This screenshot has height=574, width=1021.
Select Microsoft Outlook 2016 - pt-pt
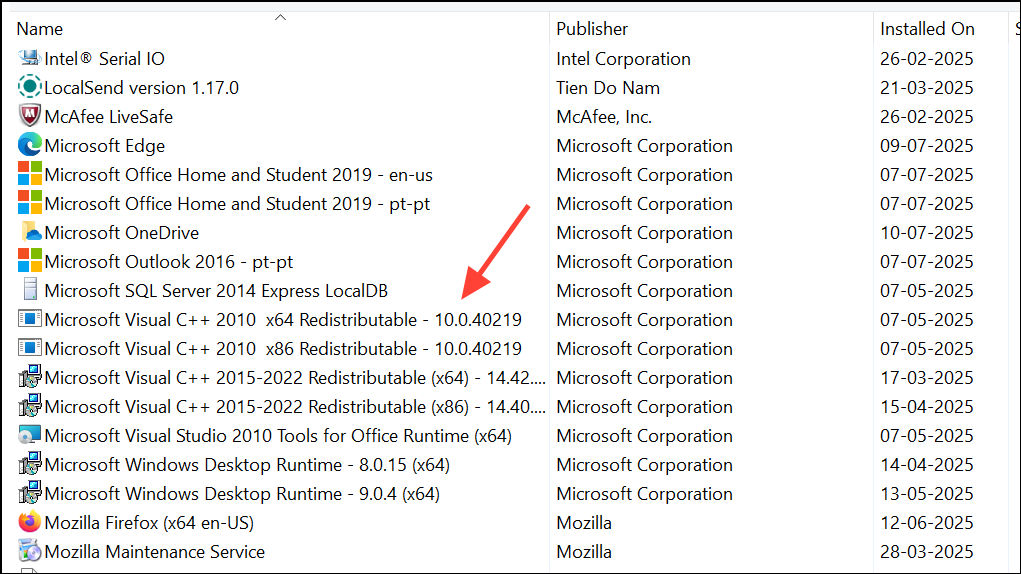click(x=169, y=262)
